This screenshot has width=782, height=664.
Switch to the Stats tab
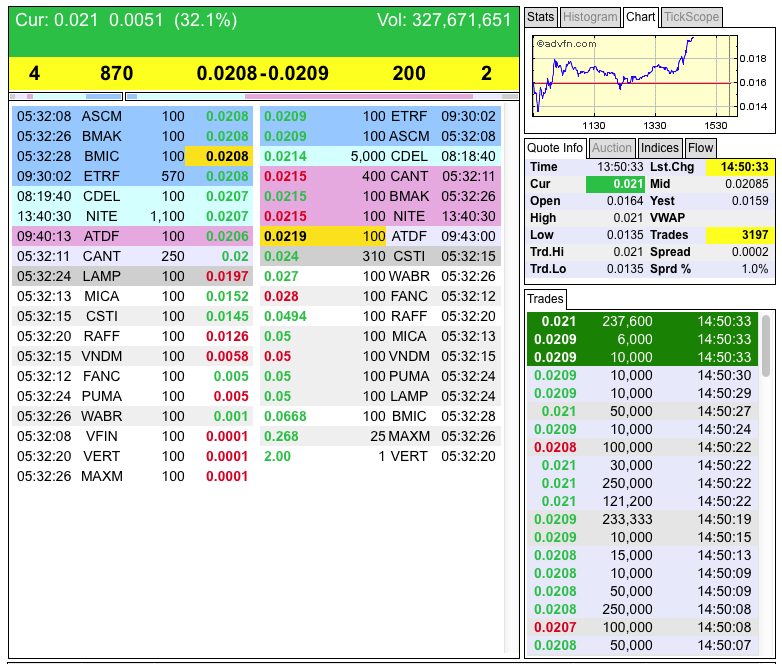541,17
